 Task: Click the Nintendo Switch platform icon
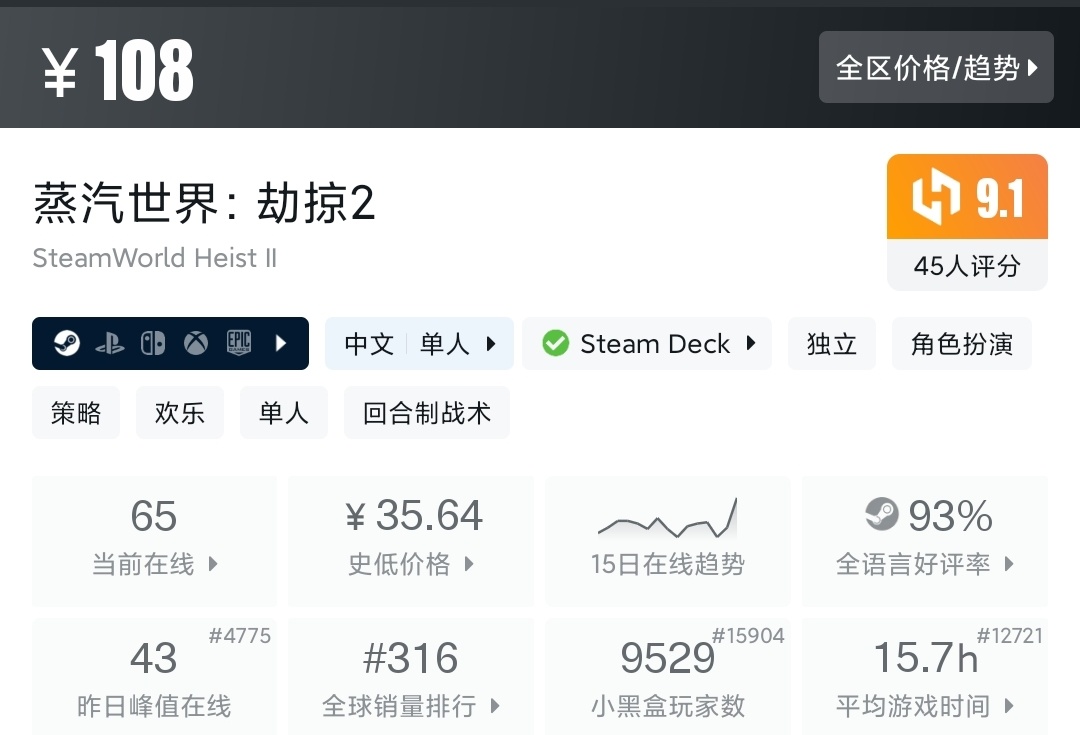pyautogui.click(x=153, y=344)
